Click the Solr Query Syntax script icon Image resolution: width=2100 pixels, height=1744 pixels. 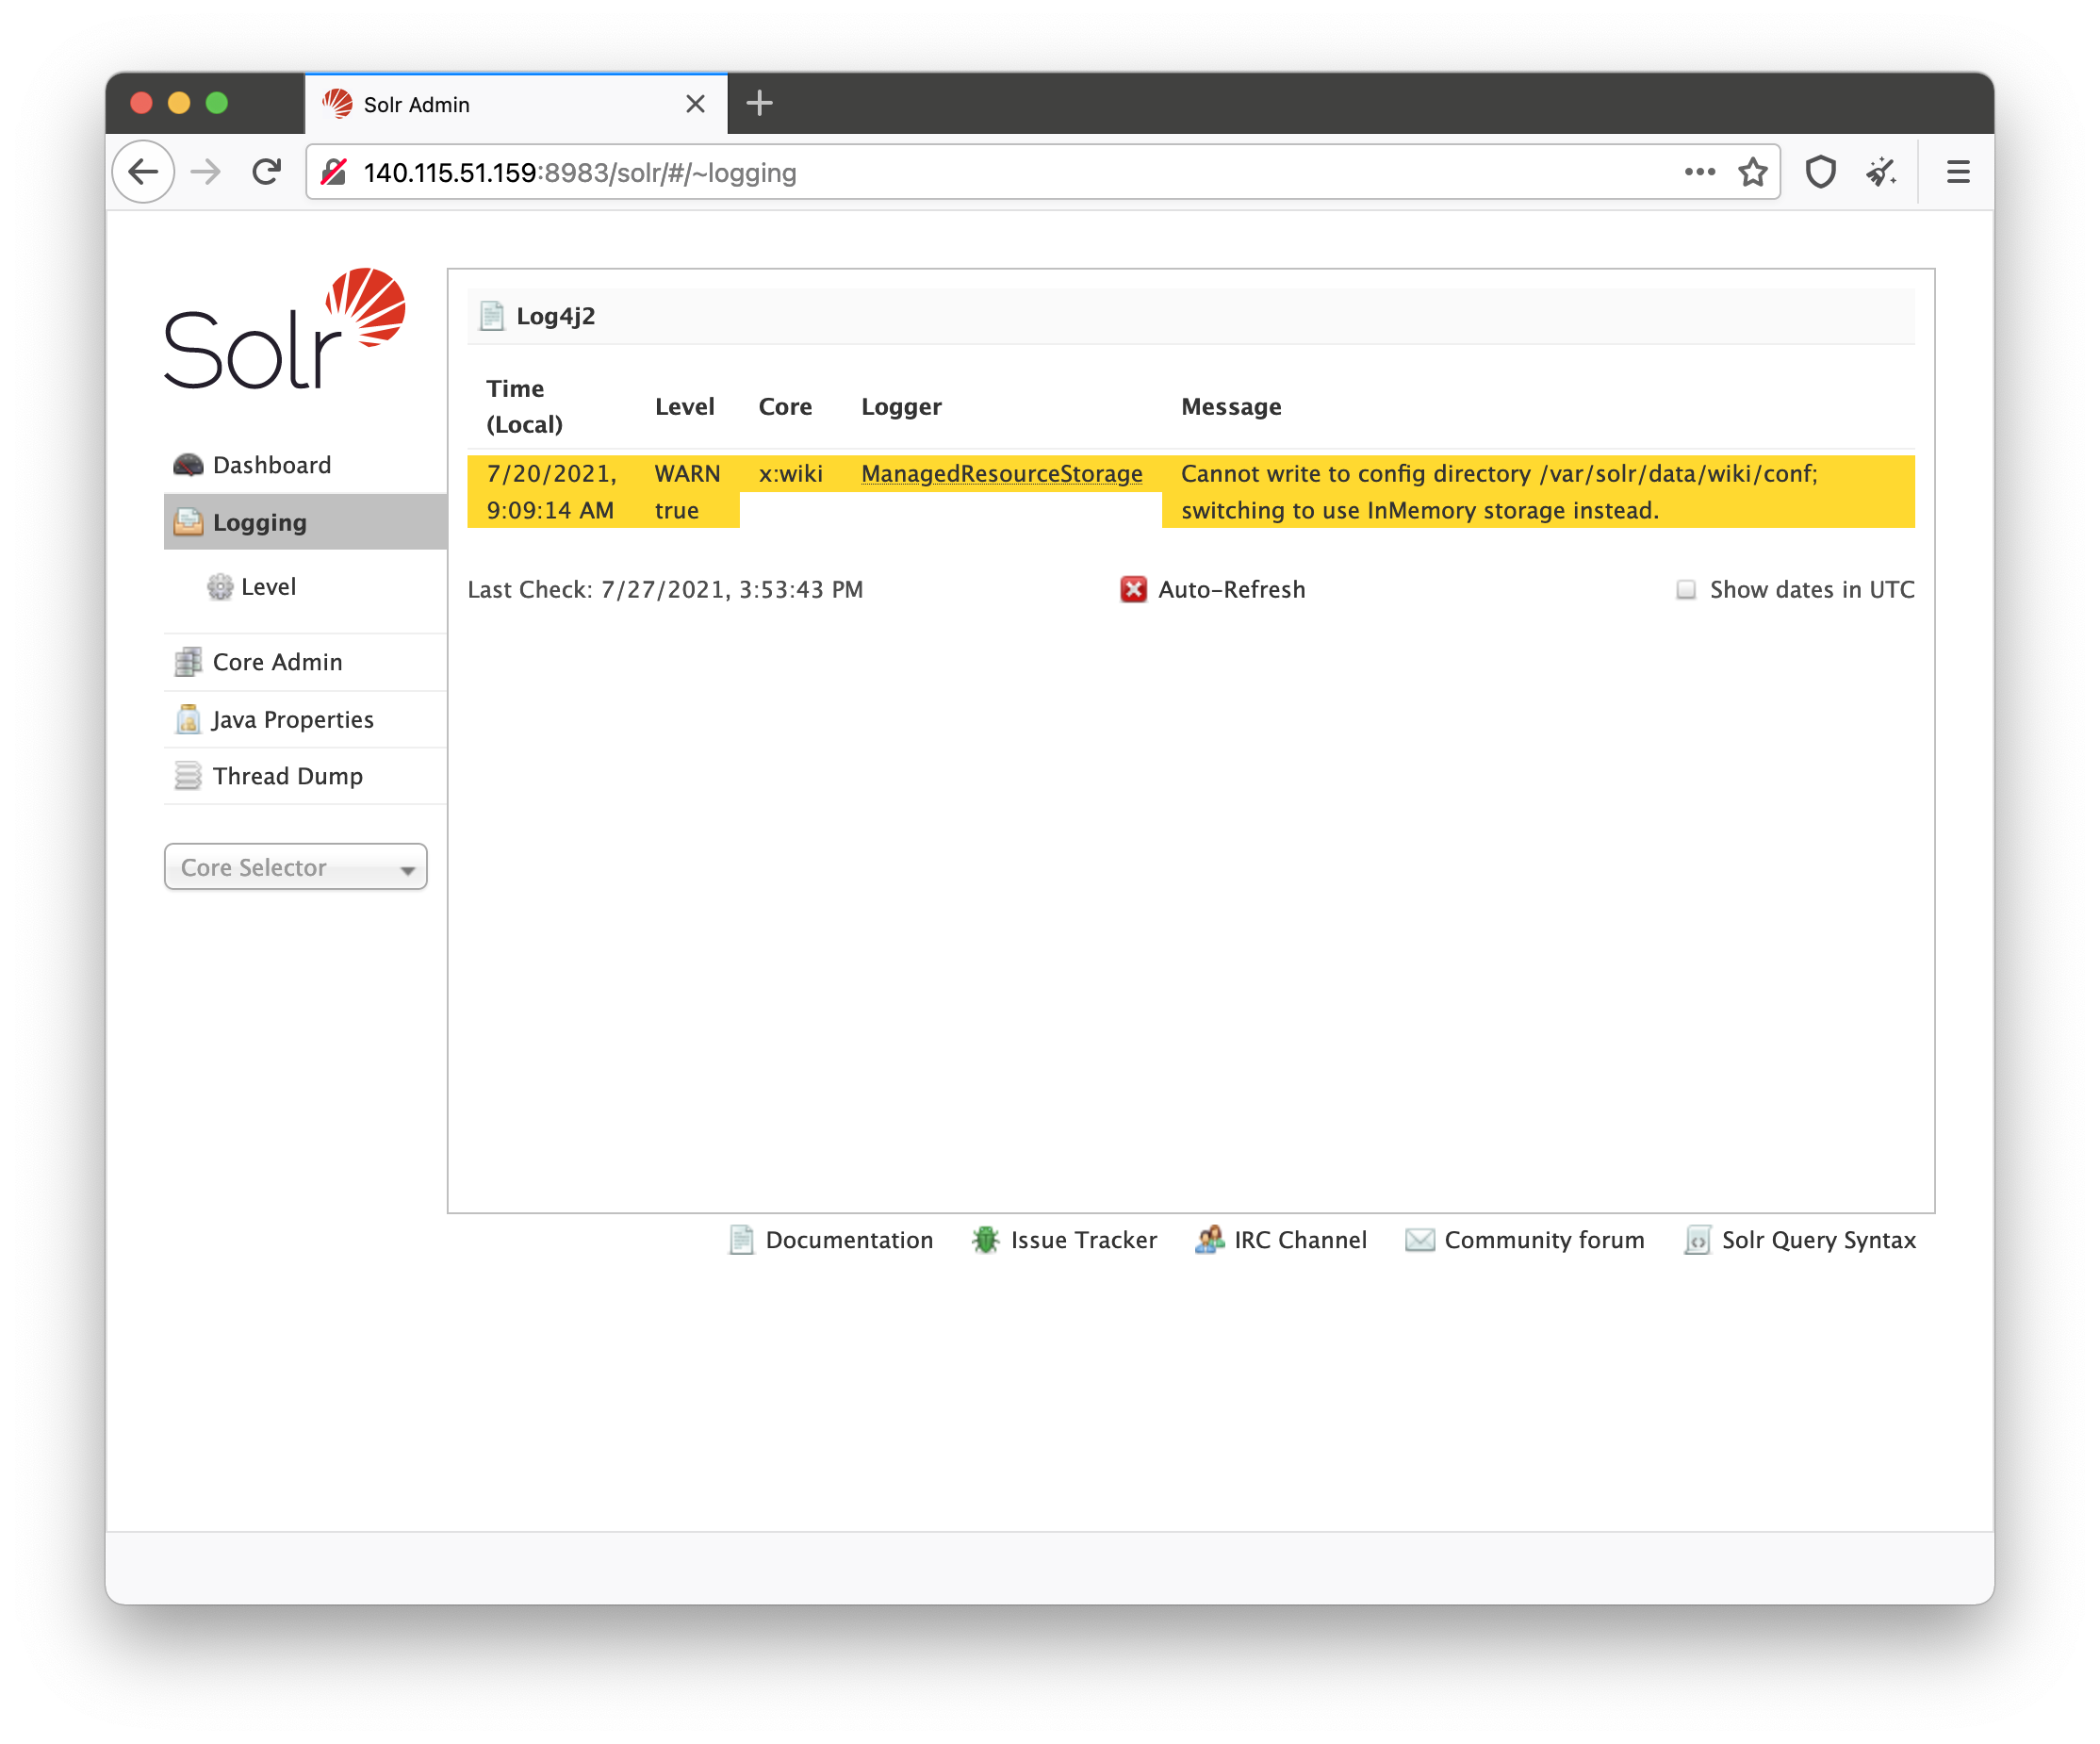click(x=1697, y=1239)
